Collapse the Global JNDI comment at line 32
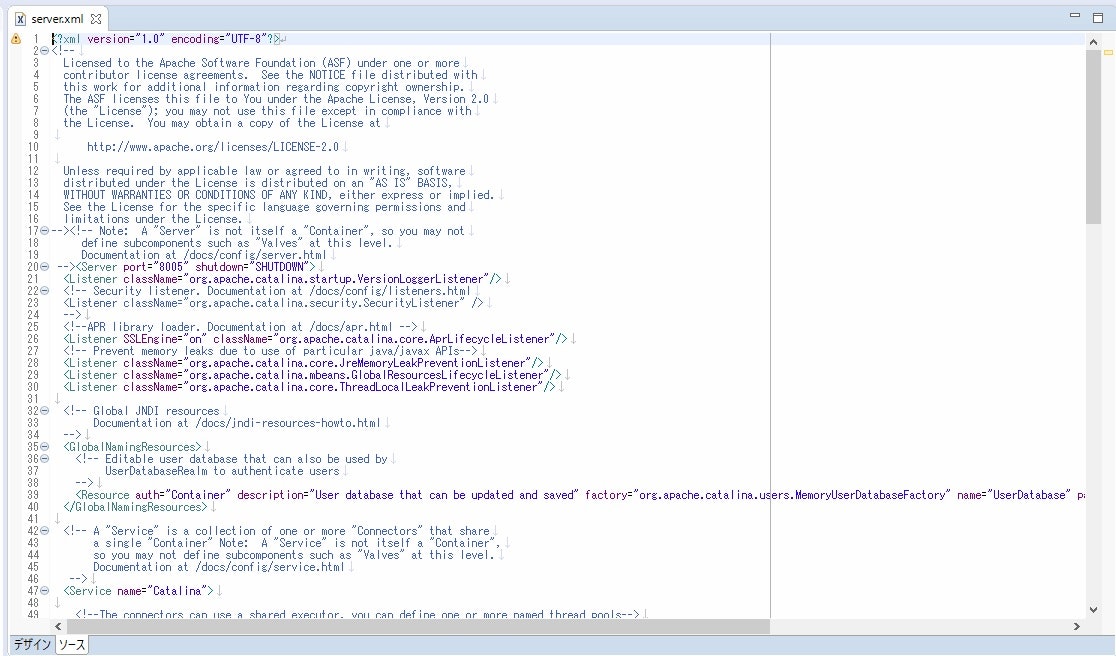The image size is (1116, 656). [x=44, y=411]
